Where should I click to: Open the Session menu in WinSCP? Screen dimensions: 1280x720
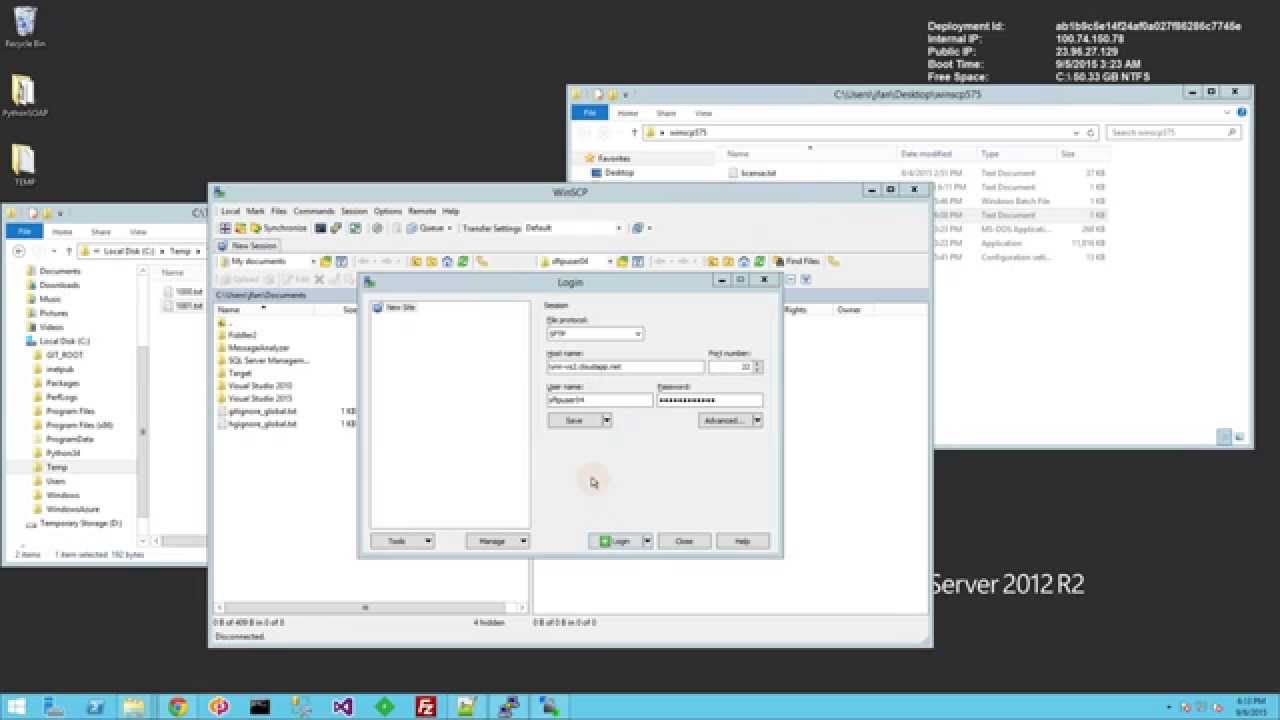(x=354, y=211)
